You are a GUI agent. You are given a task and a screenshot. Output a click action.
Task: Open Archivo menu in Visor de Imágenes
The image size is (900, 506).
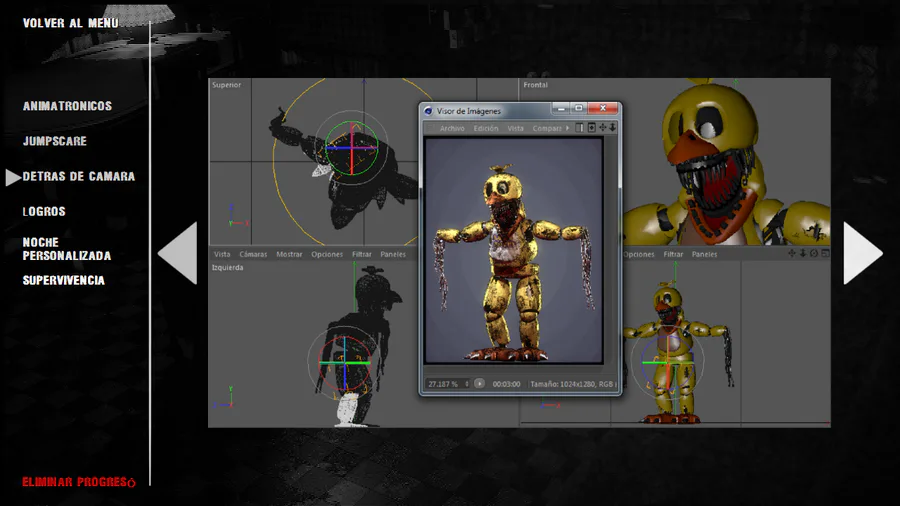click(x=452, y=128)
